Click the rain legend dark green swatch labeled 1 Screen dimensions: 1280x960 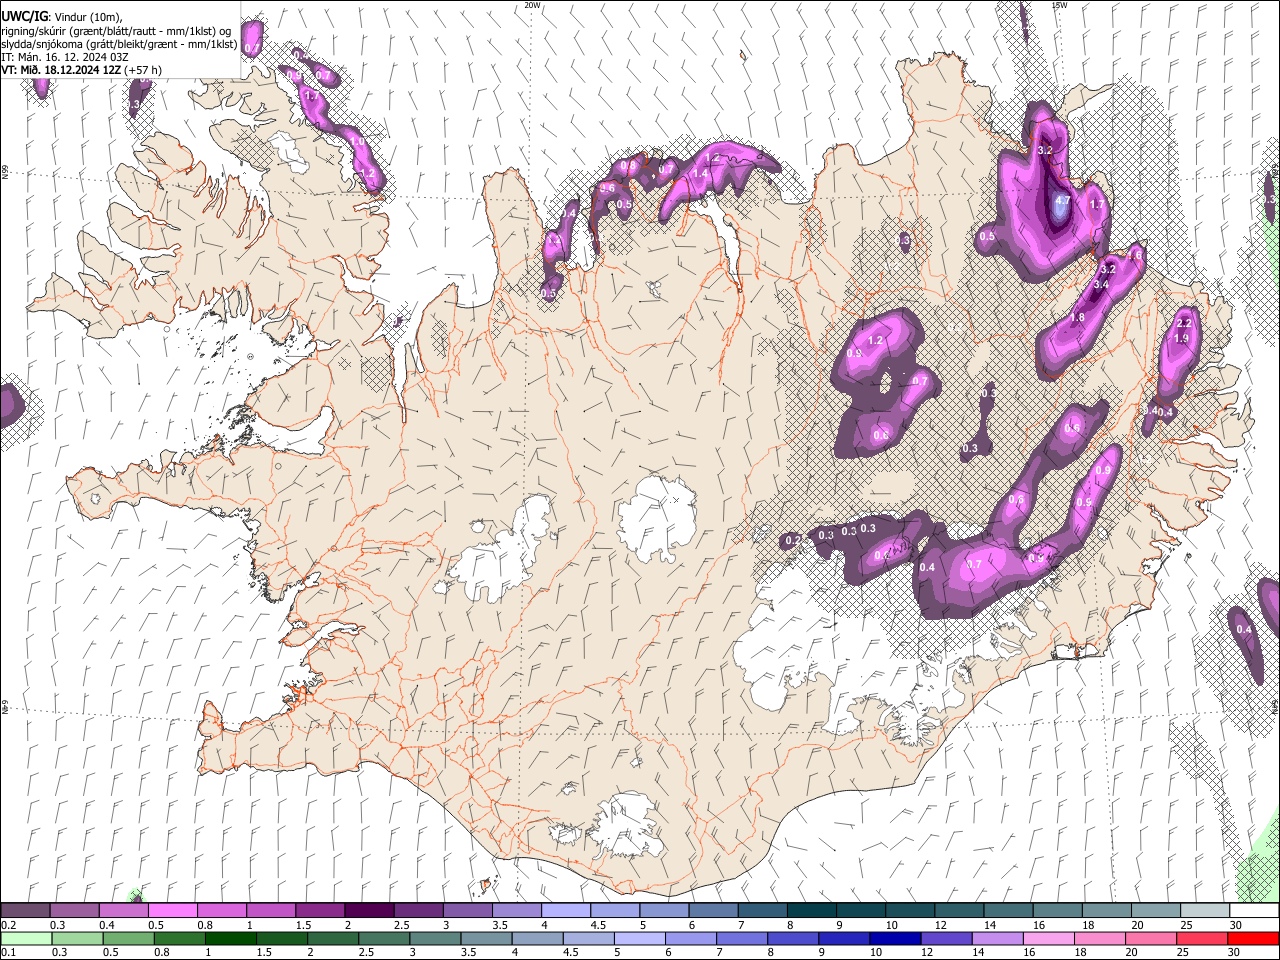pyautogui.click(x=230, y=938)
